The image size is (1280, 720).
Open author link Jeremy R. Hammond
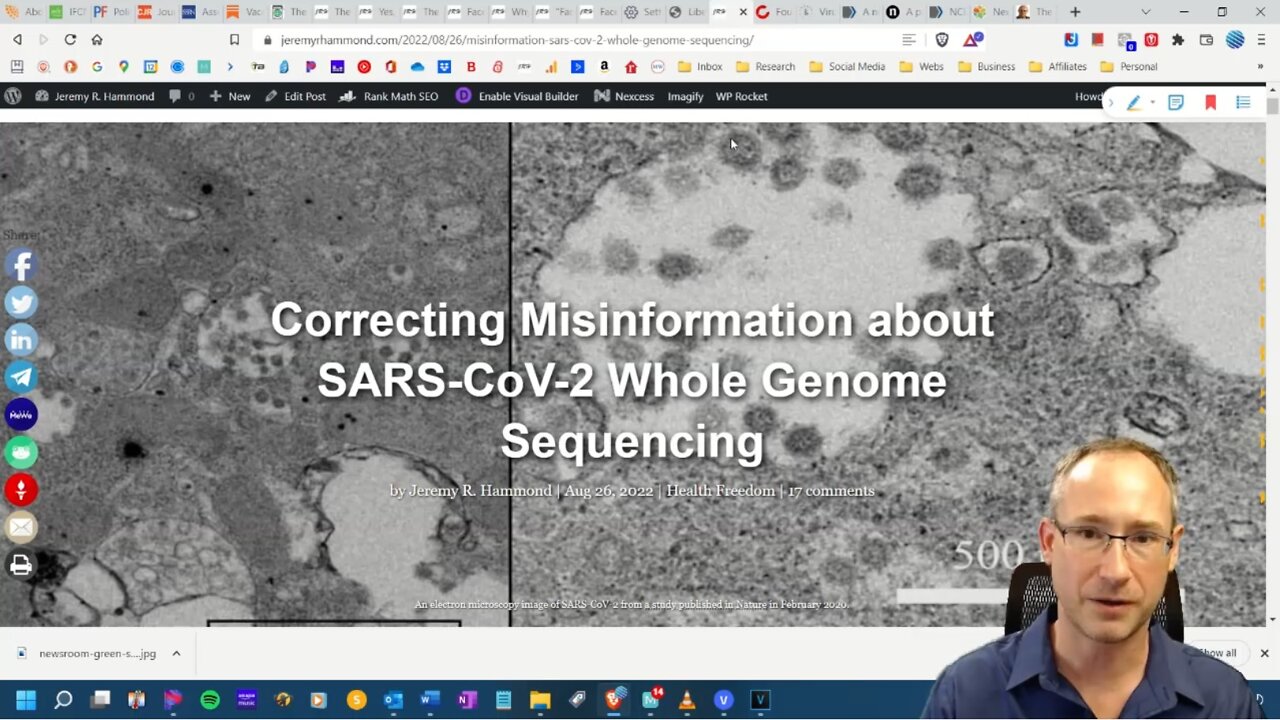[480, 491]
